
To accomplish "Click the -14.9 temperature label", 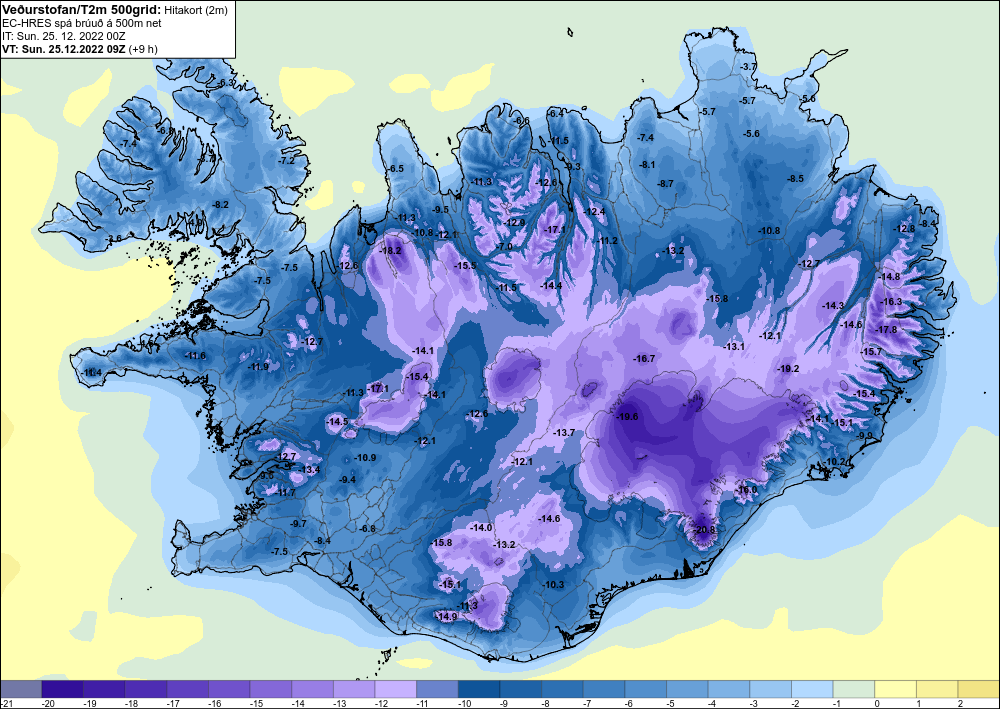I will (446, 617).
